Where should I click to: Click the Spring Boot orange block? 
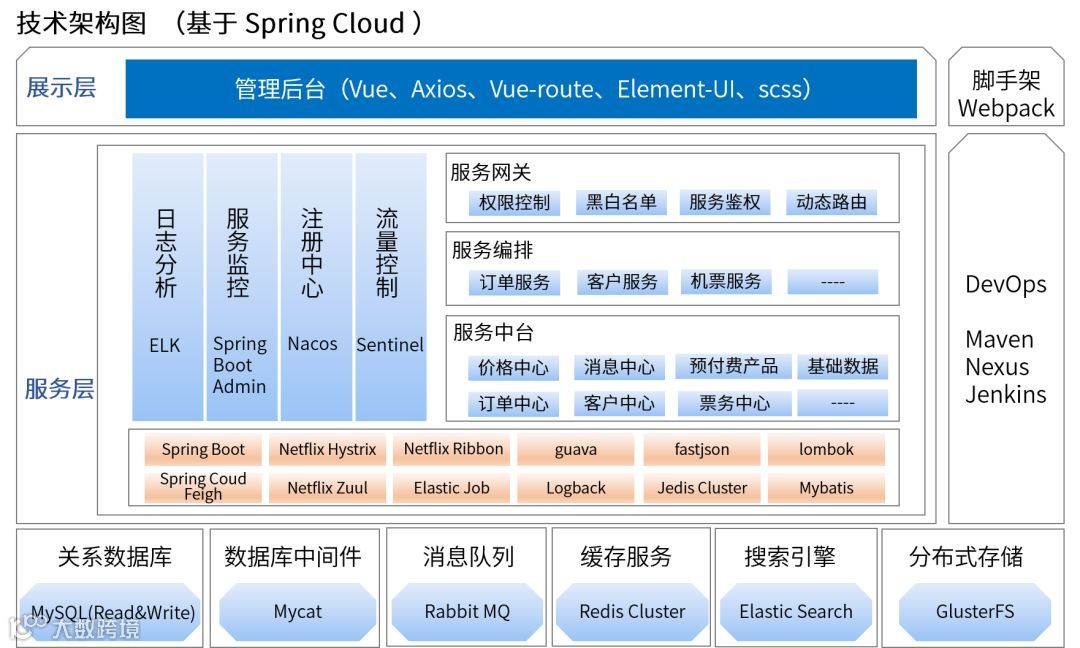point(203,450)
